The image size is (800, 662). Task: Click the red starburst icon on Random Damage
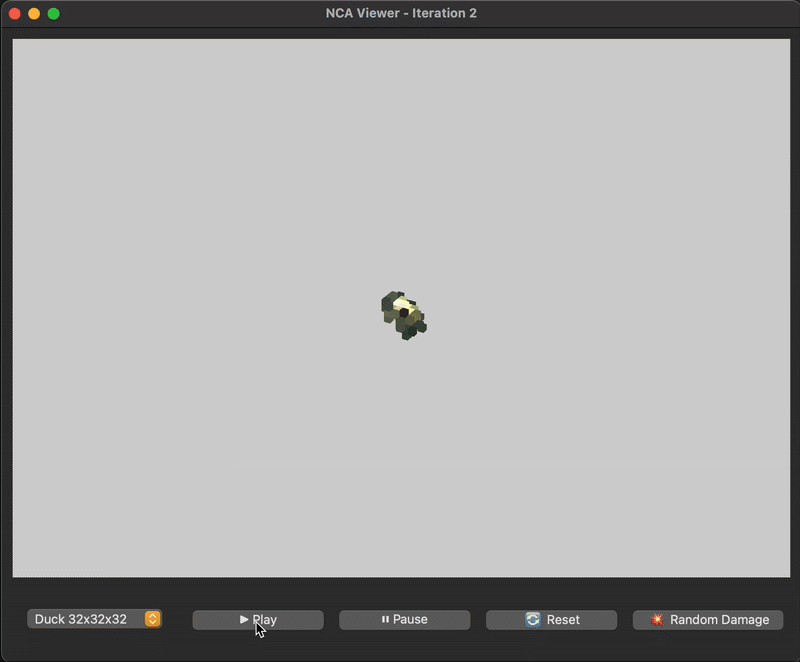(x=657, y=620)
